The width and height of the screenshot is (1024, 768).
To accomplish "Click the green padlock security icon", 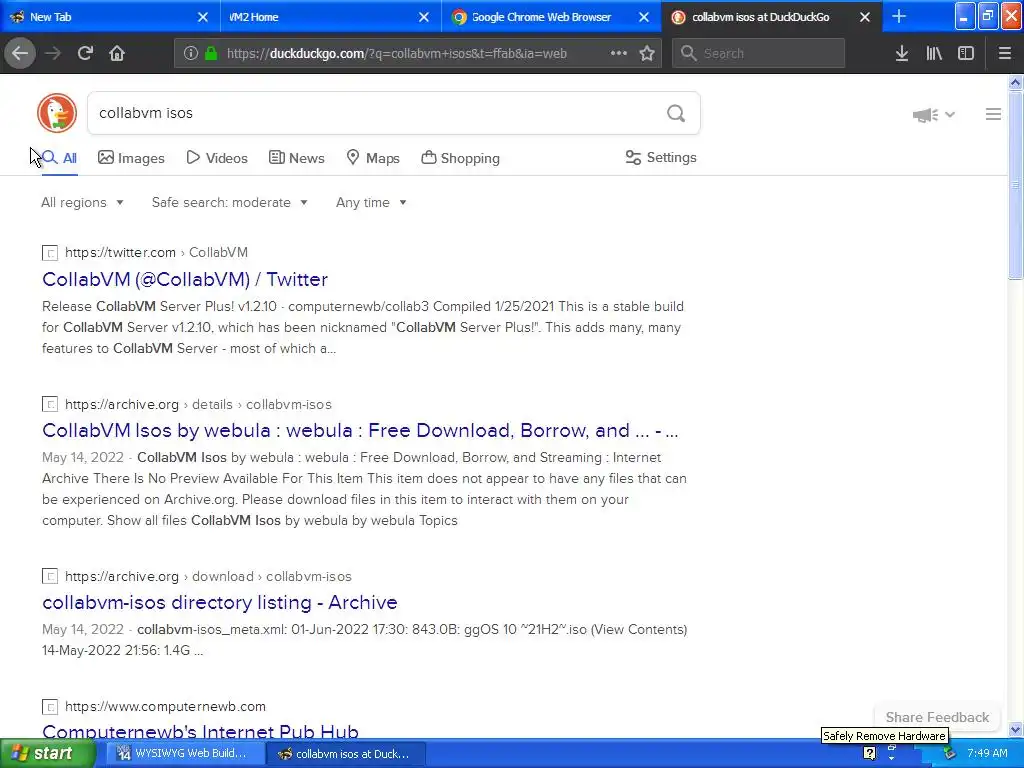I will click(x=211, y=54).
